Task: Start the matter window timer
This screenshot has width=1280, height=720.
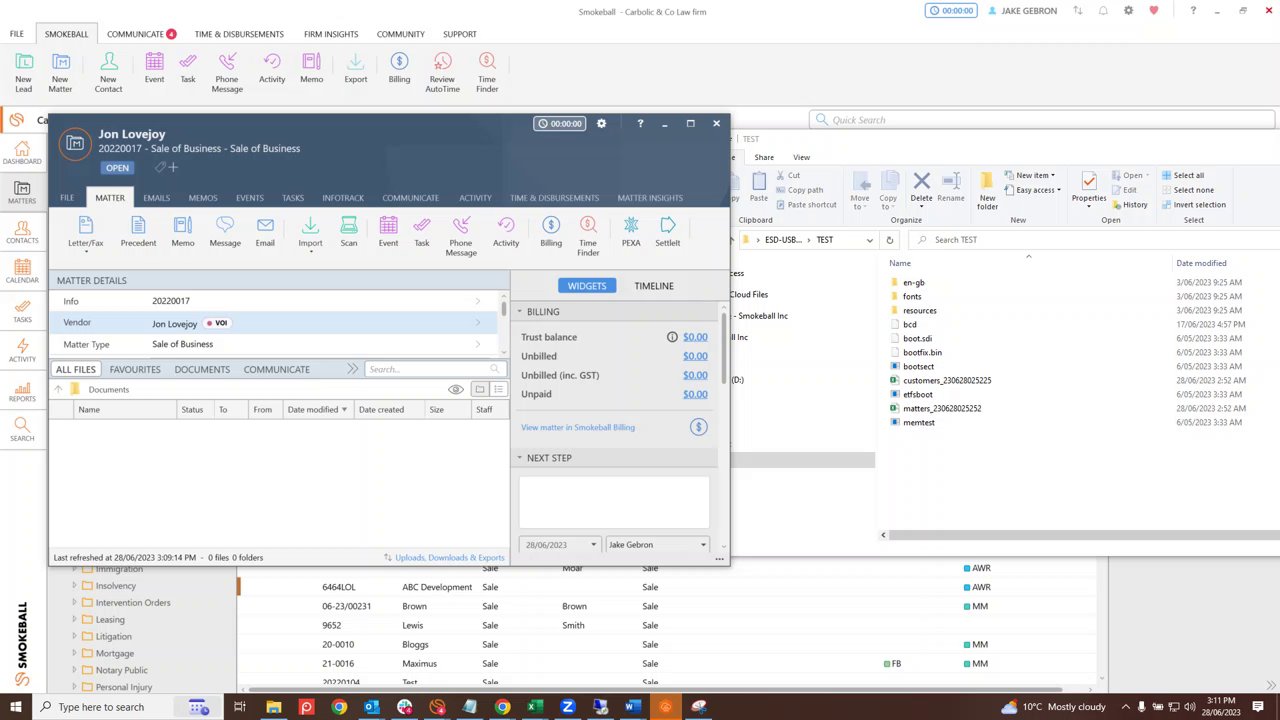Action: (559, 124)
